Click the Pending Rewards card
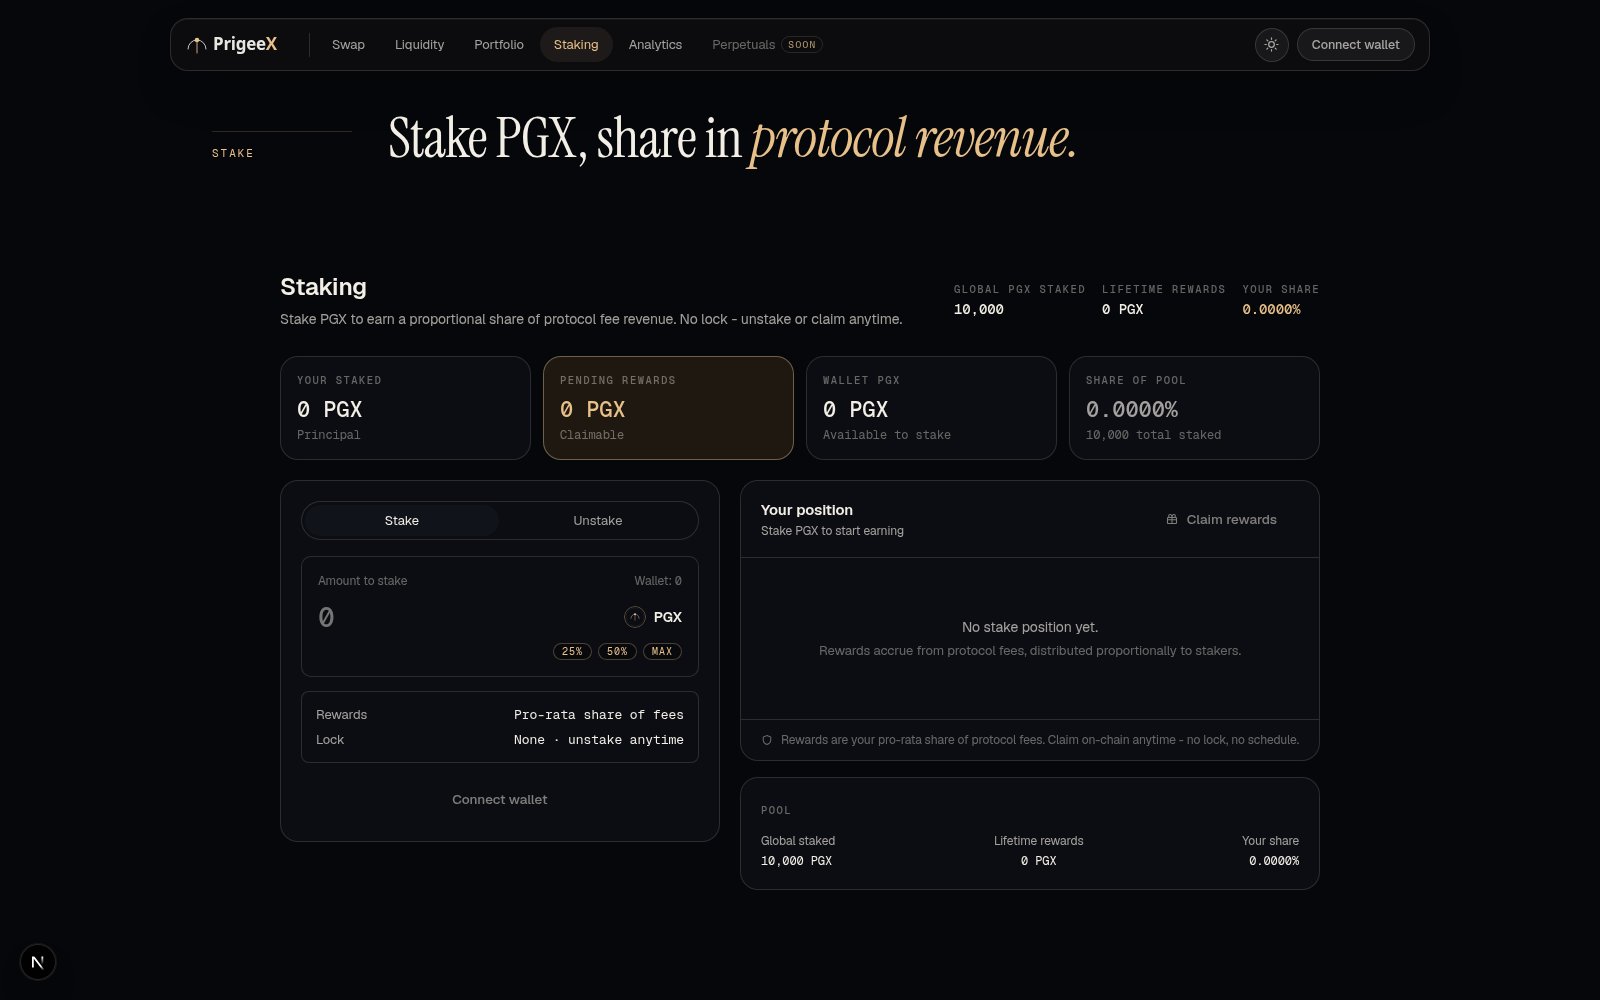Image resolution: width=1600 pixels, height=1000 pixels. coord(668,408)
